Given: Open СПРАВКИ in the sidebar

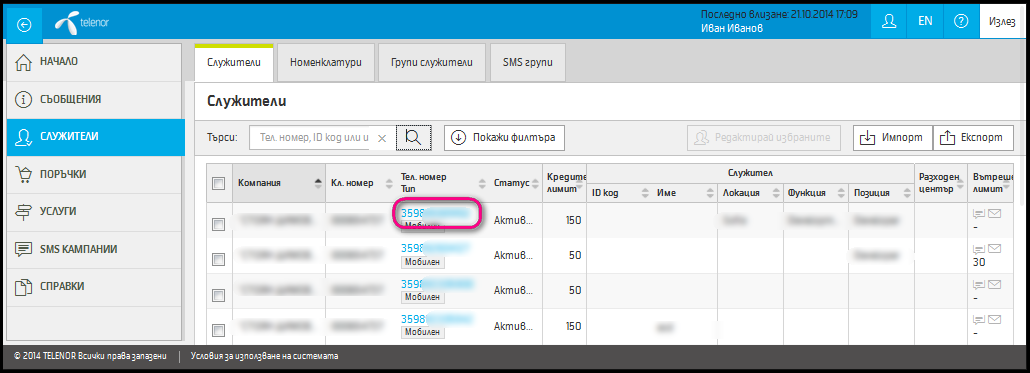Looking at the screenshot, I should tap(94, 287).
